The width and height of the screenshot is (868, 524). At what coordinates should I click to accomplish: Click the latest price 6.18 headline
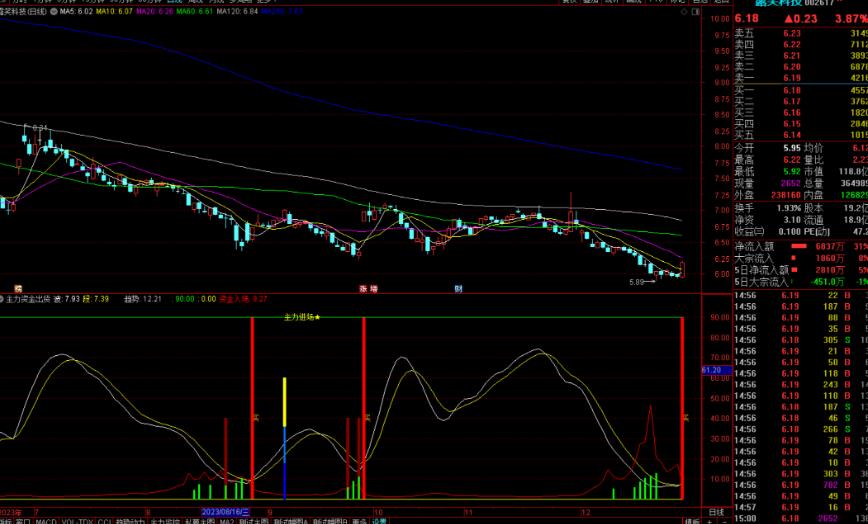pyautogui.click(x=747, y=18)
